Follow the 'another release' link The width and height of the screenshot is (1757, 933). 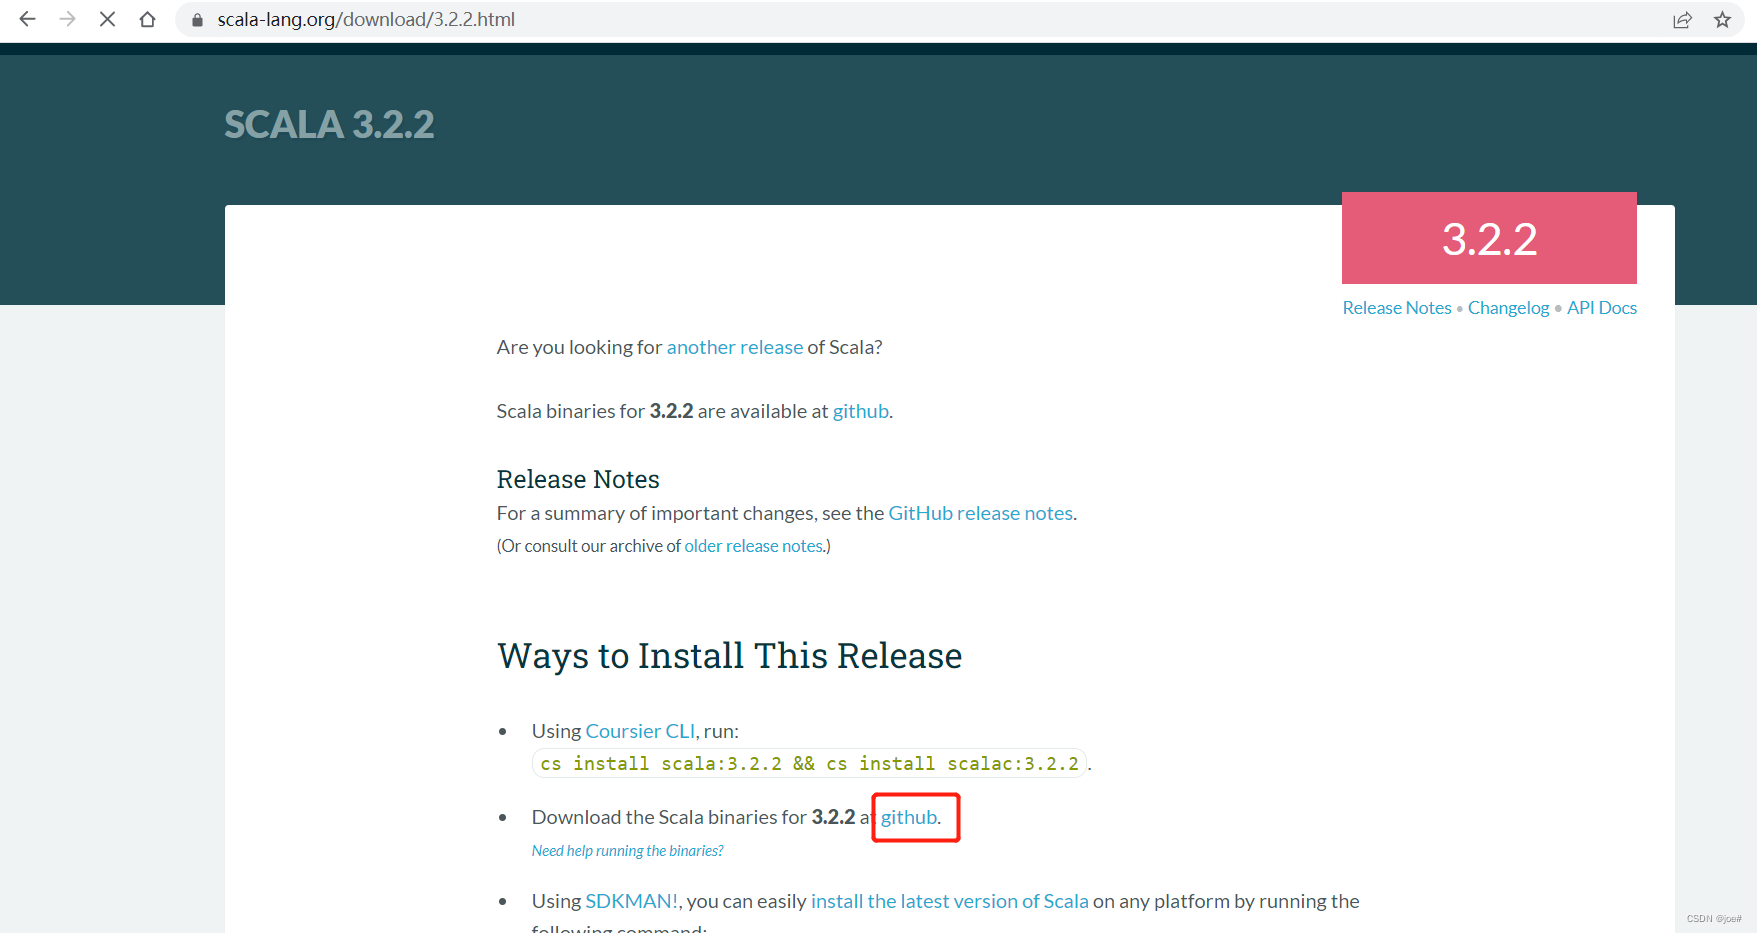click(734, 347)
